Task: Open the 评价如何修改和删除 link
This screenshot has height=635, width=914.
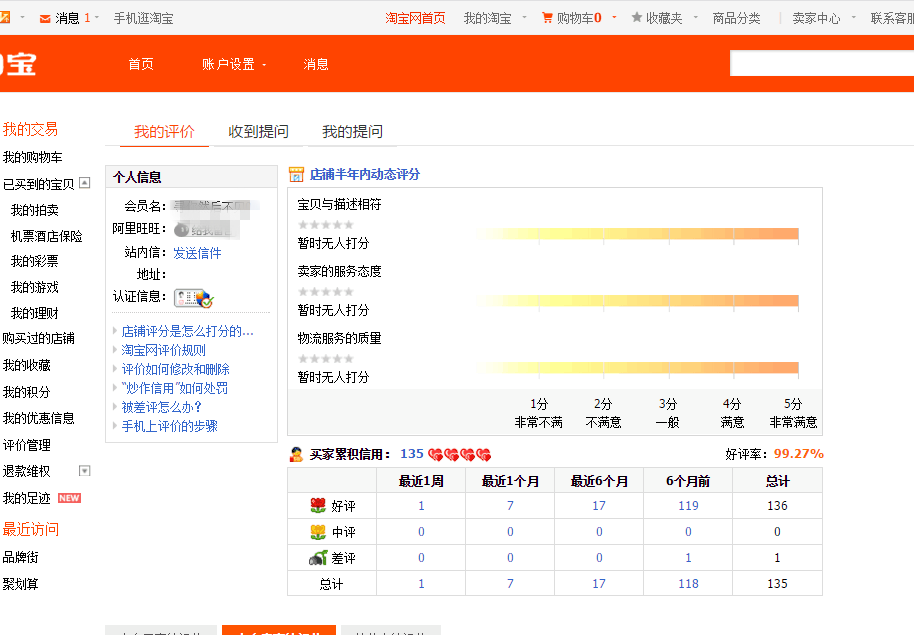Action: pyautogui.click(x=175, y=369)
